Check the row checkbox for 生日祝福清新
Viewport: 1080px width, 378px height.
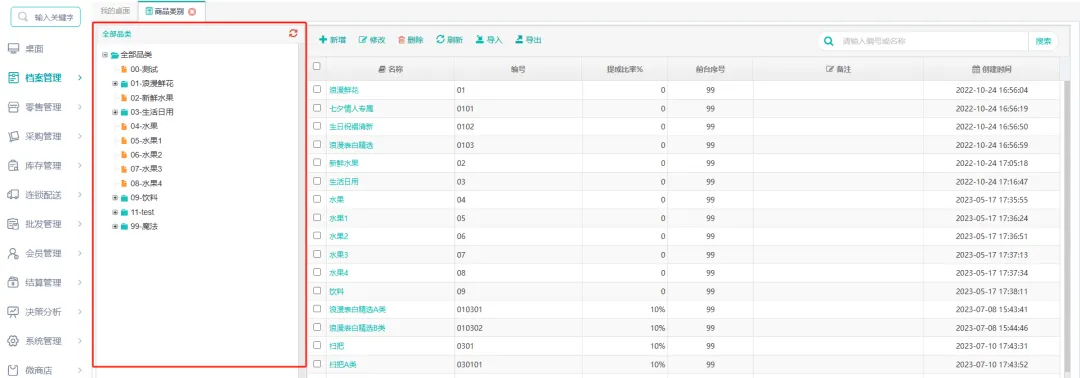(317, 126)
